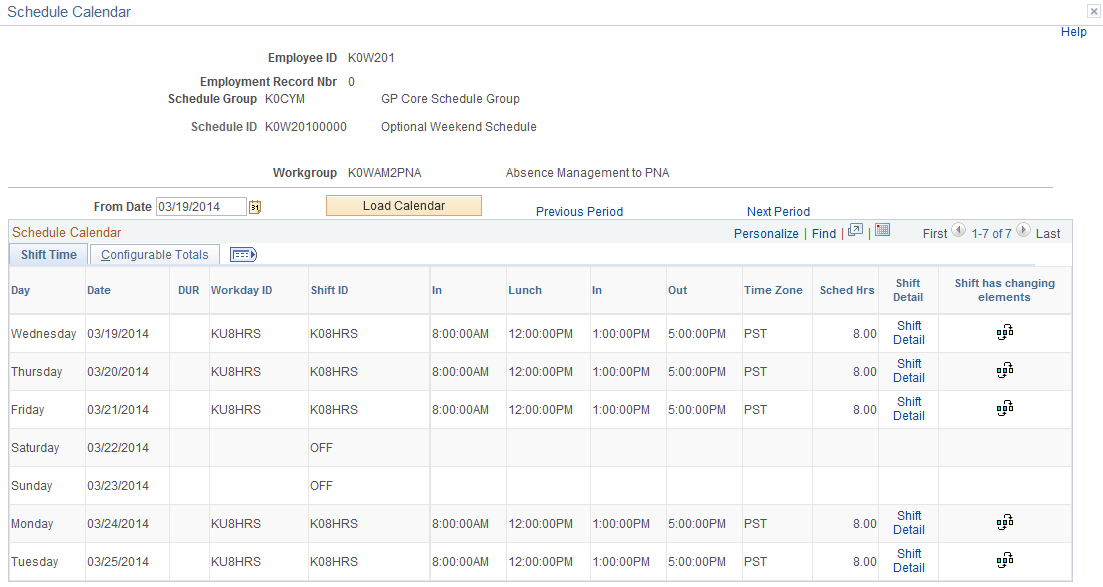
Task: Click the Last navigation text
Action: click(1047, 234)
